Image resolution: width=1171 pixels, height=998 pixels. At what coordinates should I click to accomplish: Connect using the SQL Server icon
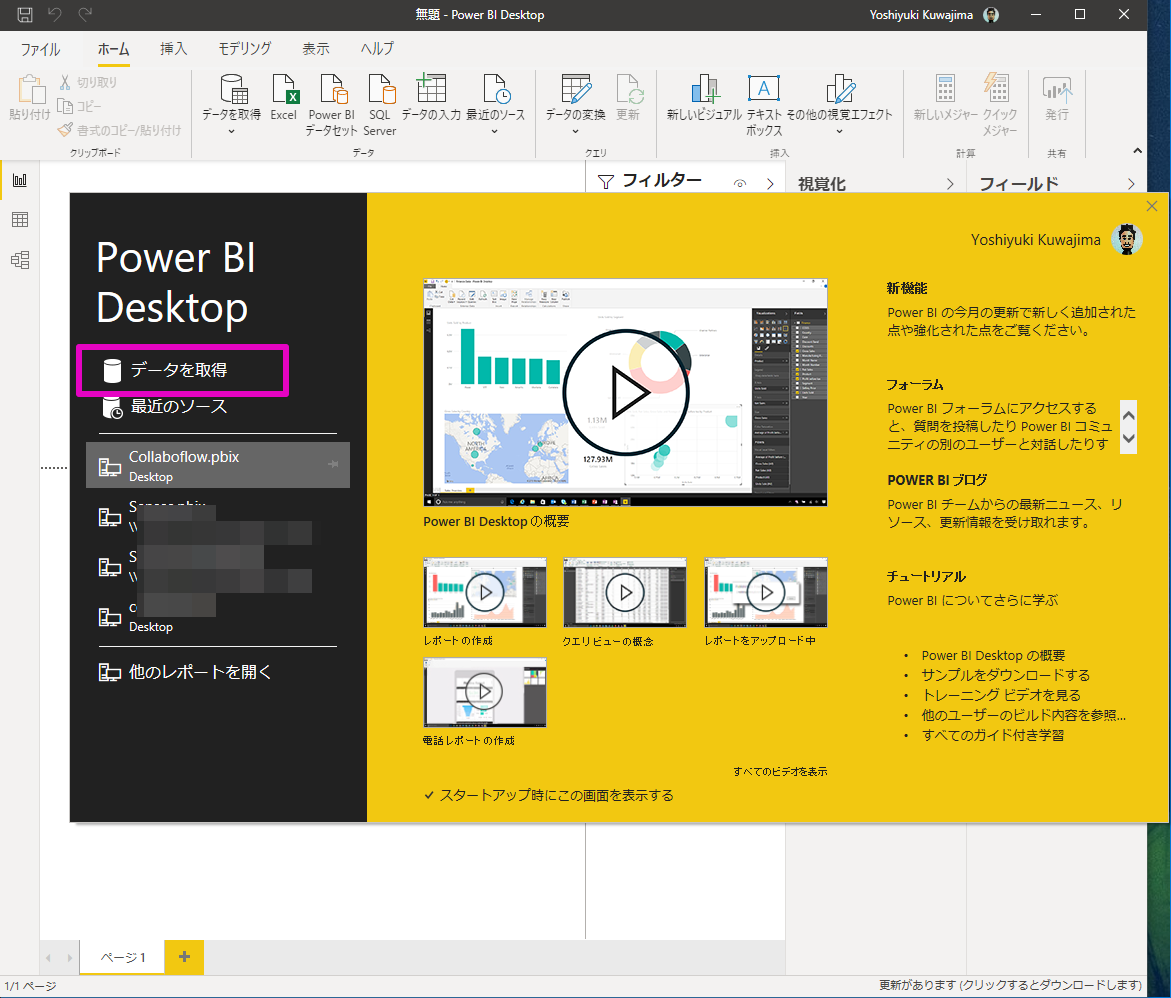381,90
